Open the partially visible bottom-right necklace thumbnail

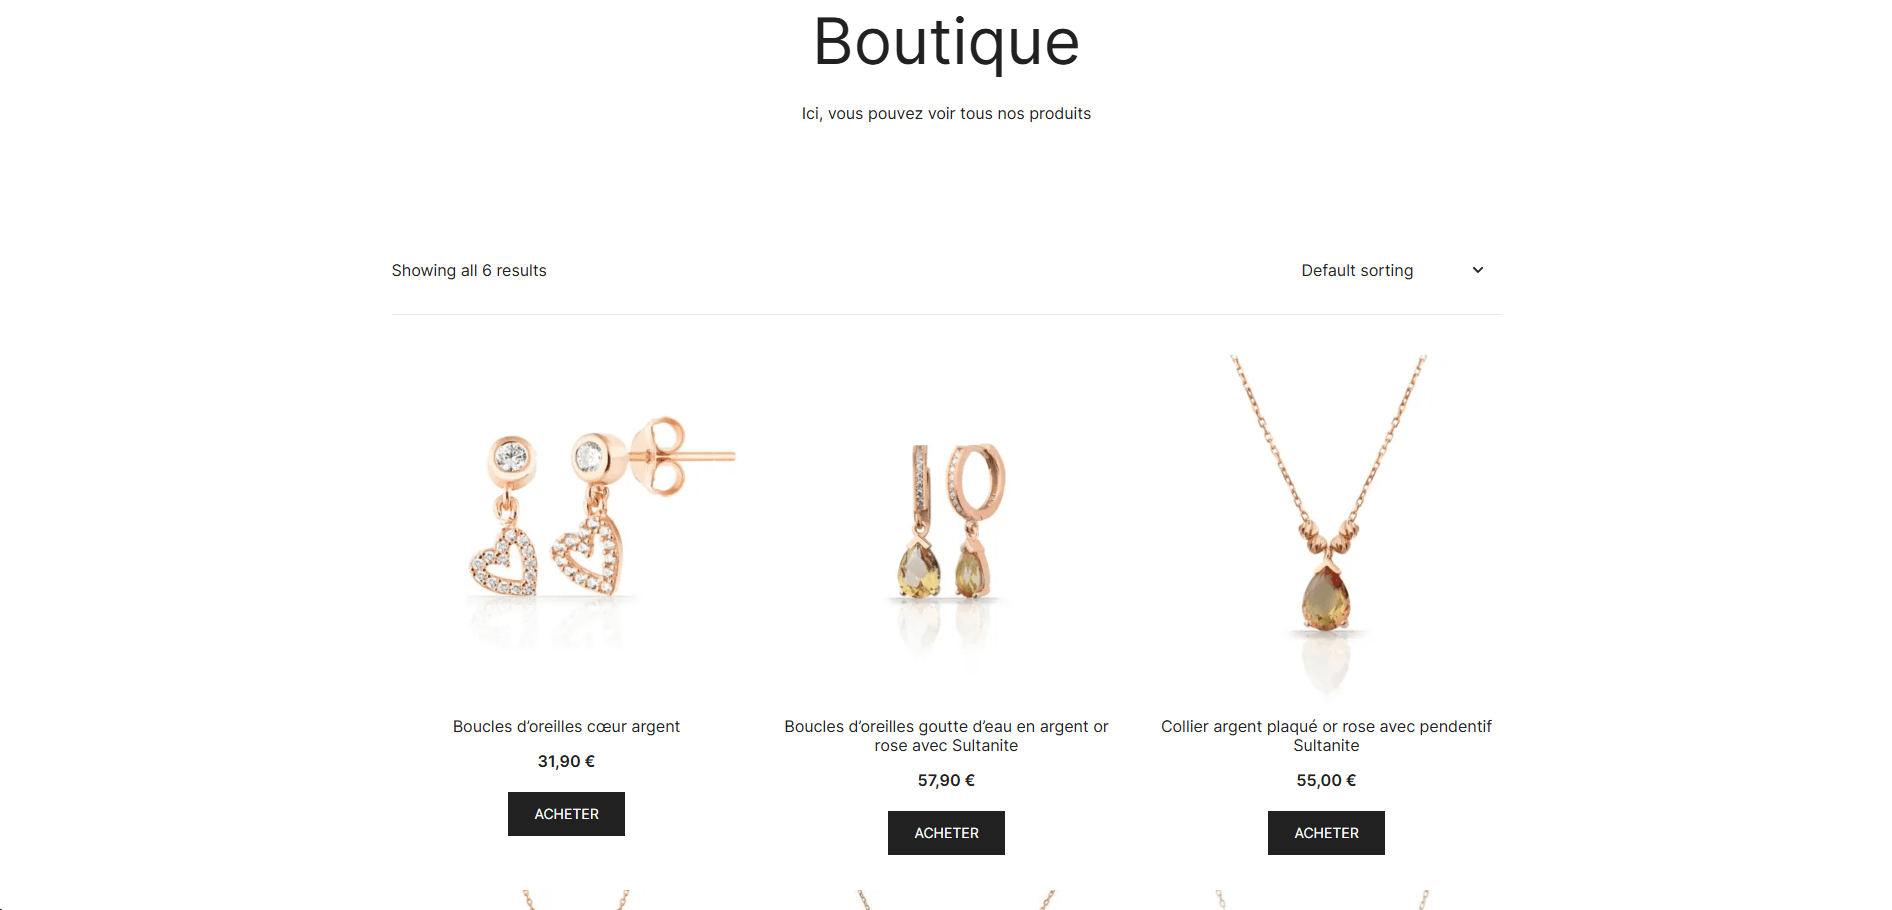point(1326,899)
